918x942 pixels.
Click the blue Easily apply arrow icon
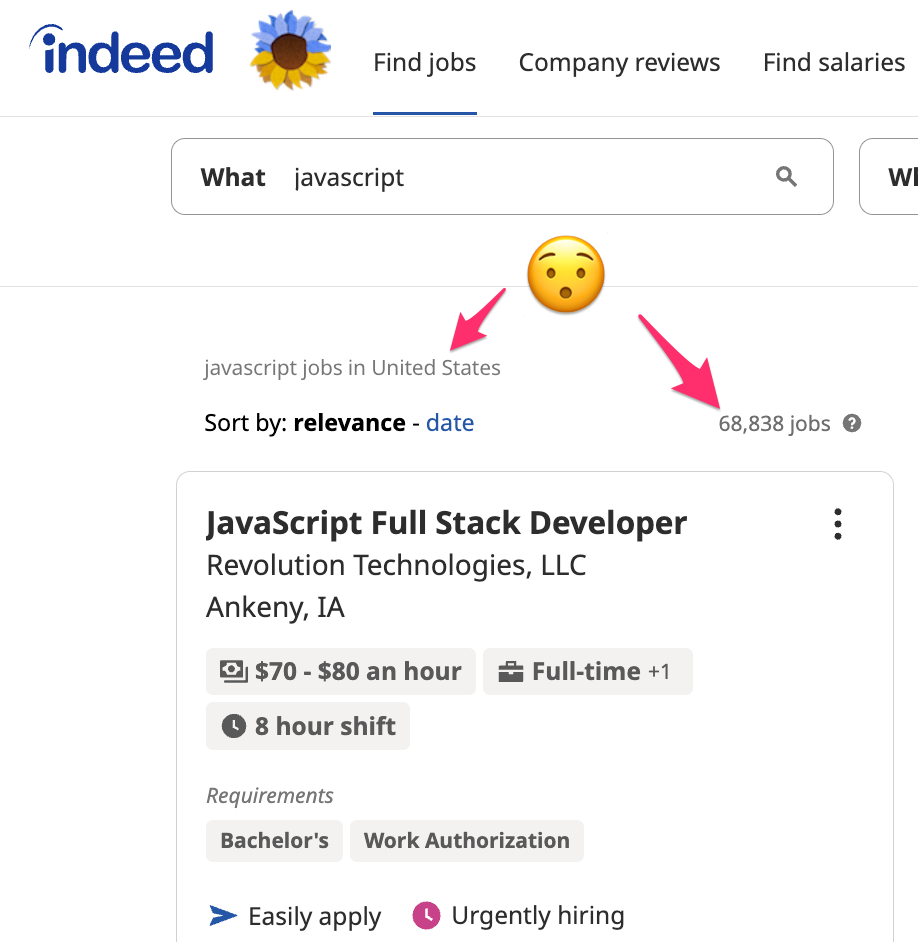tap(223, 915)
